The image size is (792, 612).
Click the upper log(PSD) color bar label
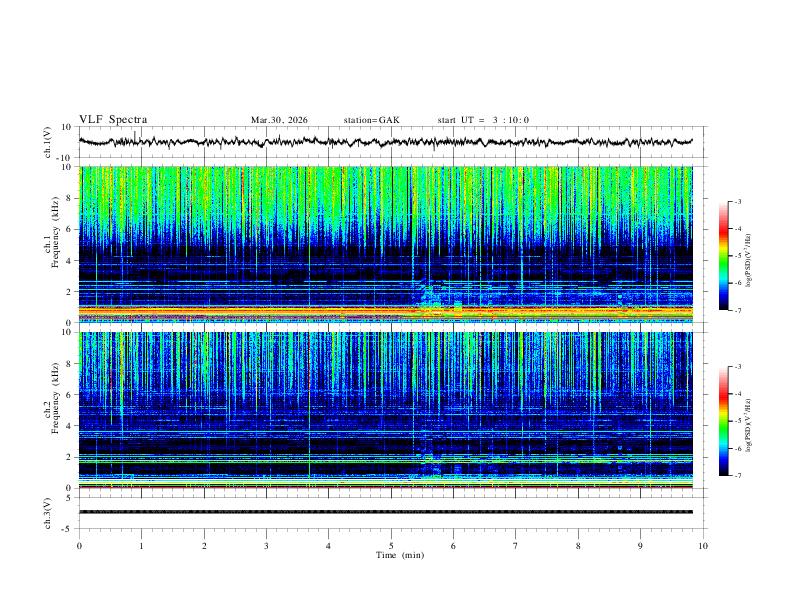[749, 261]
